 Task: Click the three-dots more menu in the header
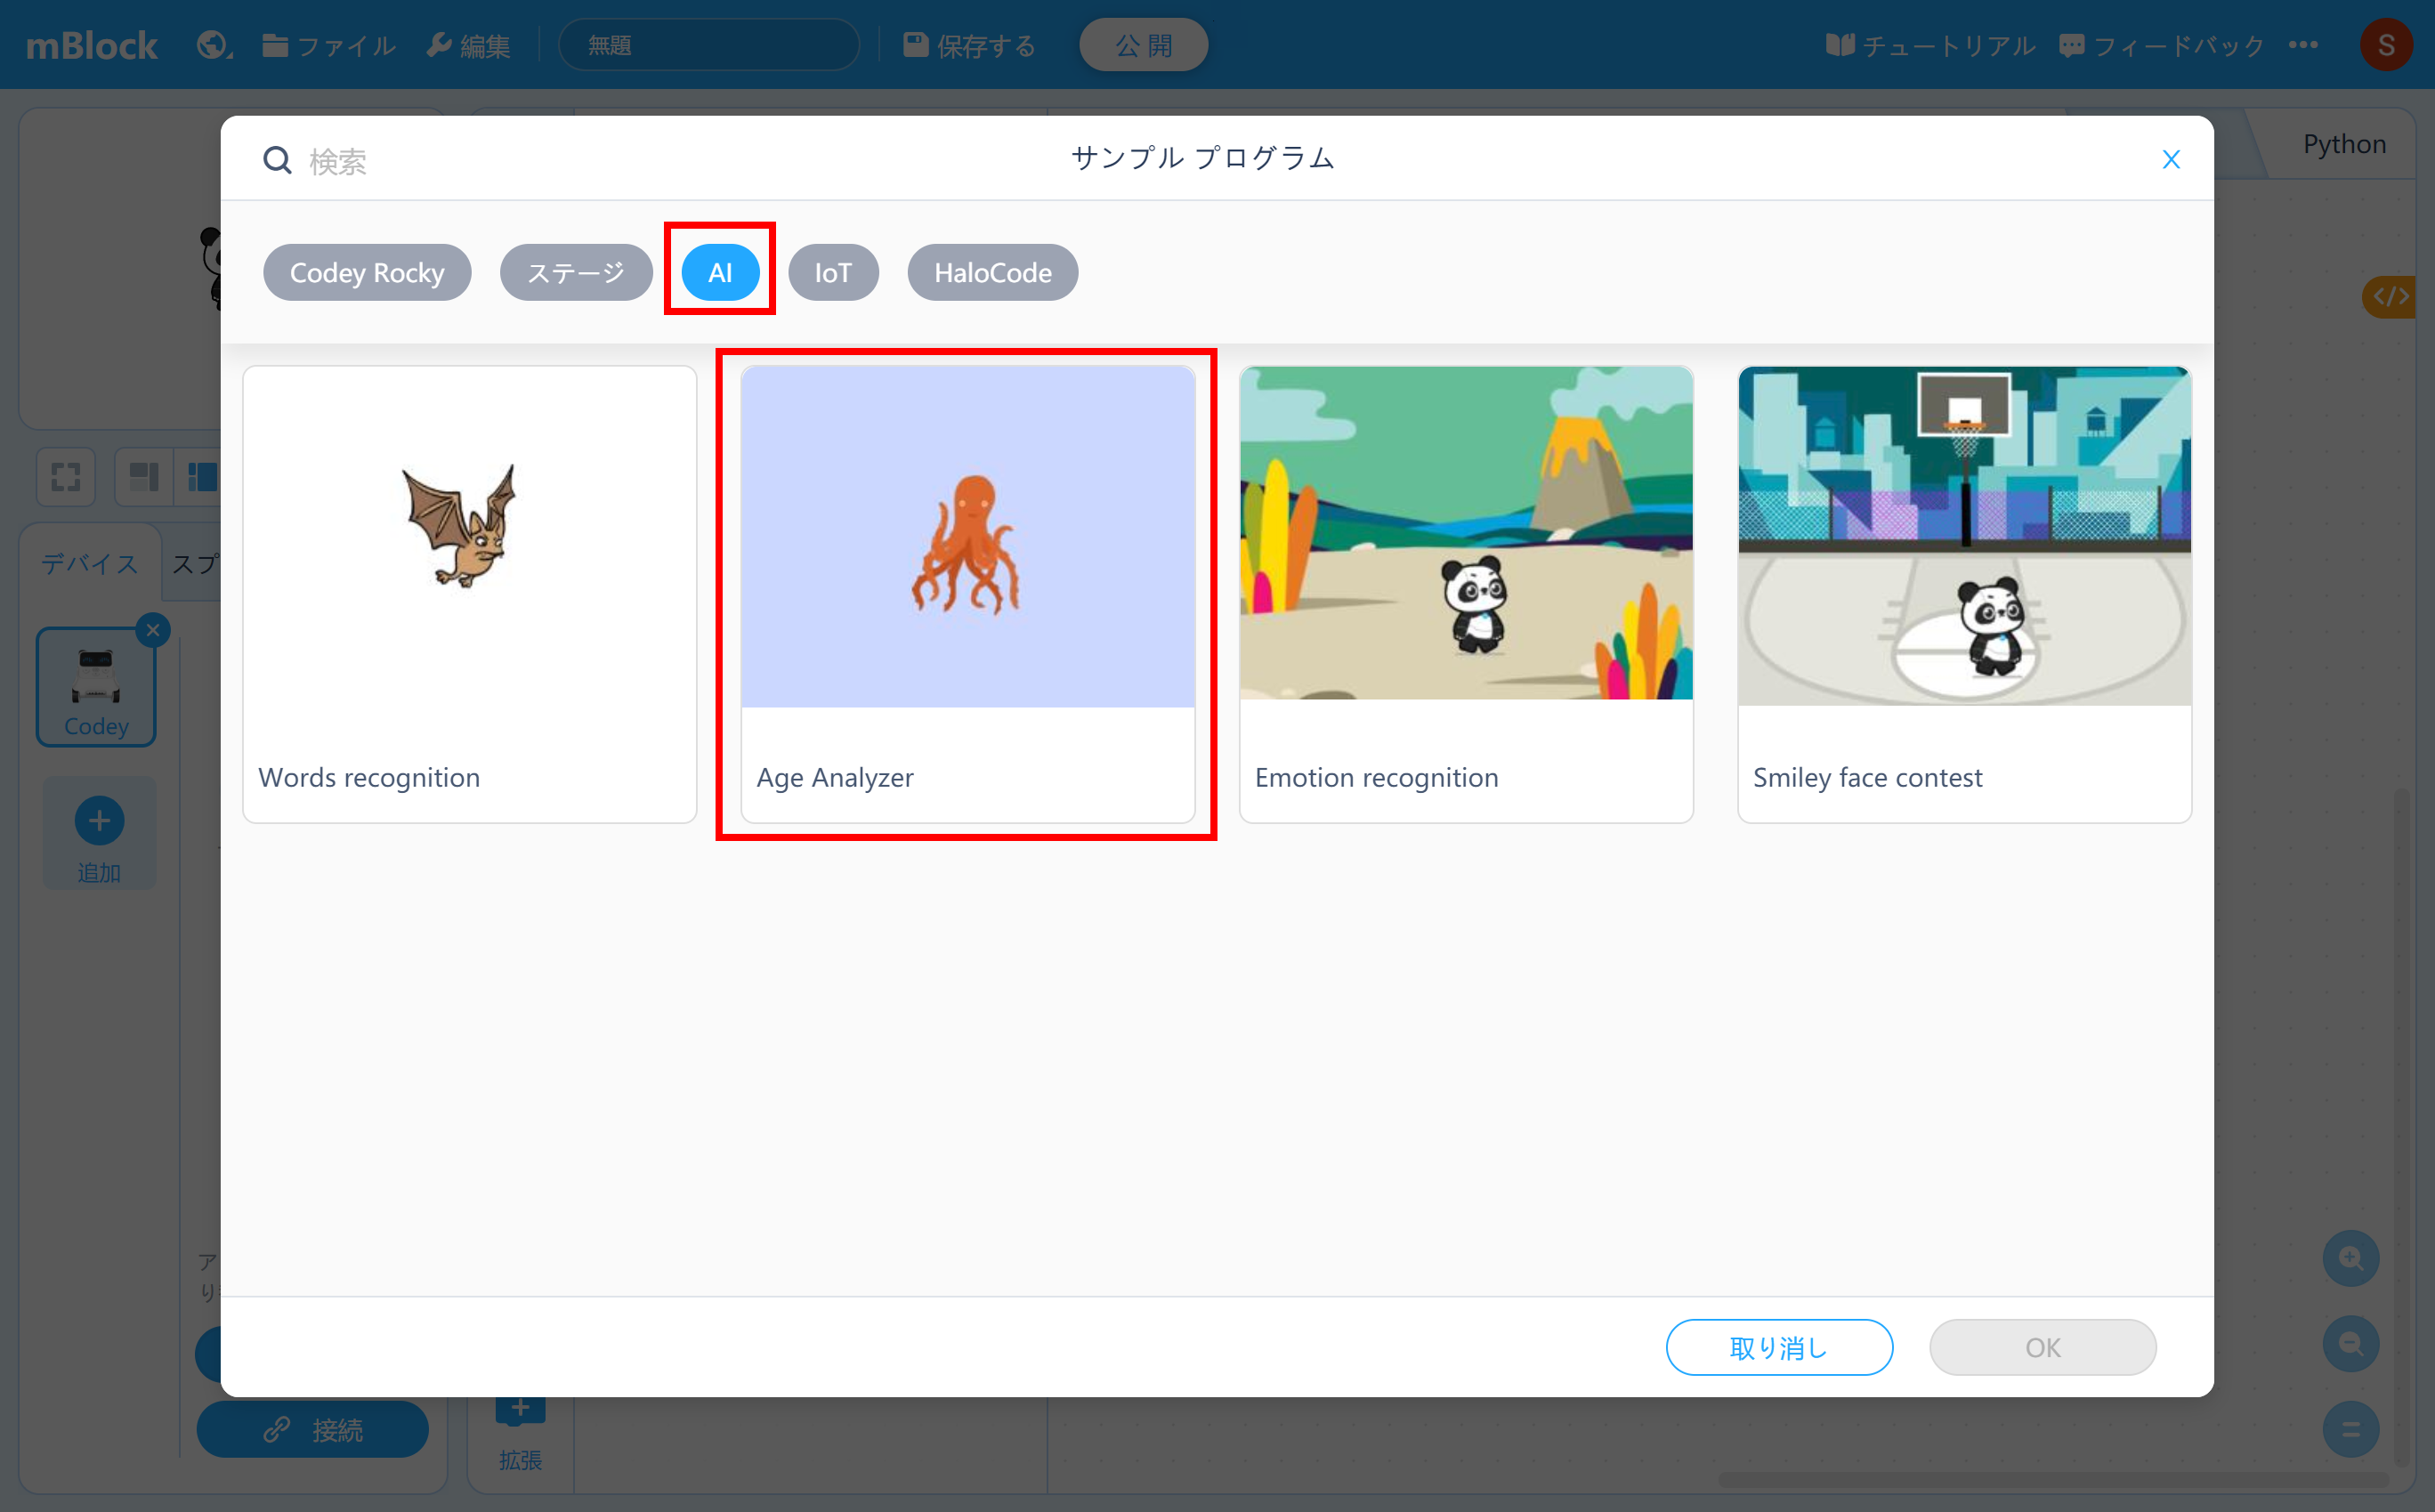(2302, 45)
